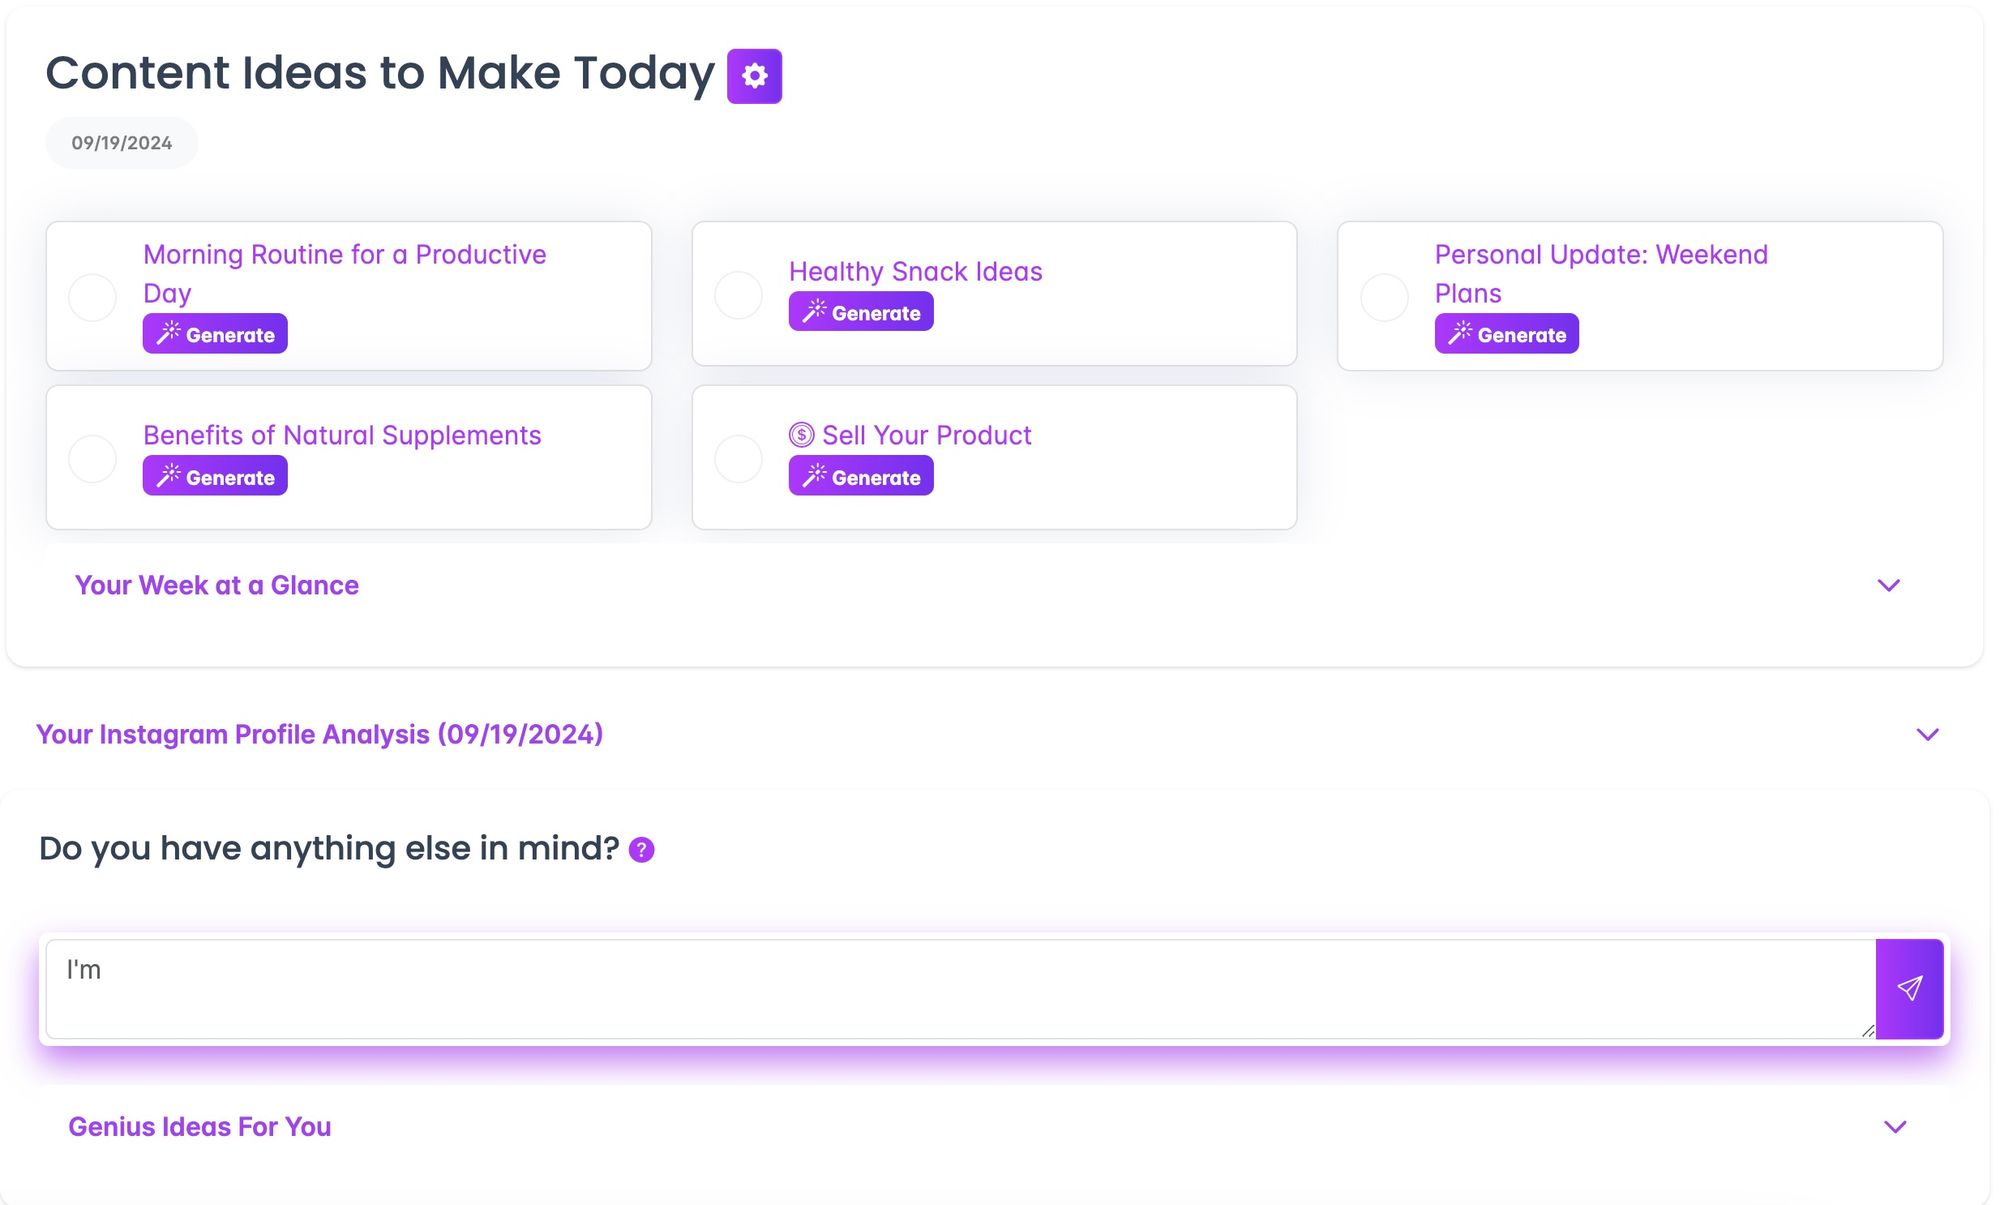2000x1205 pixels.
Task: Check off Healthy Snack Ideas circle
Action: 739,295
